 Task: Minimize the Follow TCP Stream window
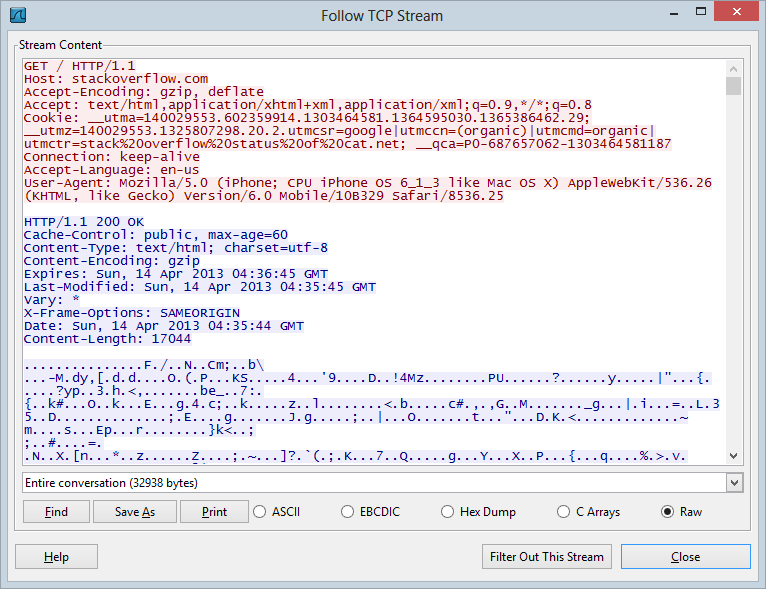tap(674, 14)
